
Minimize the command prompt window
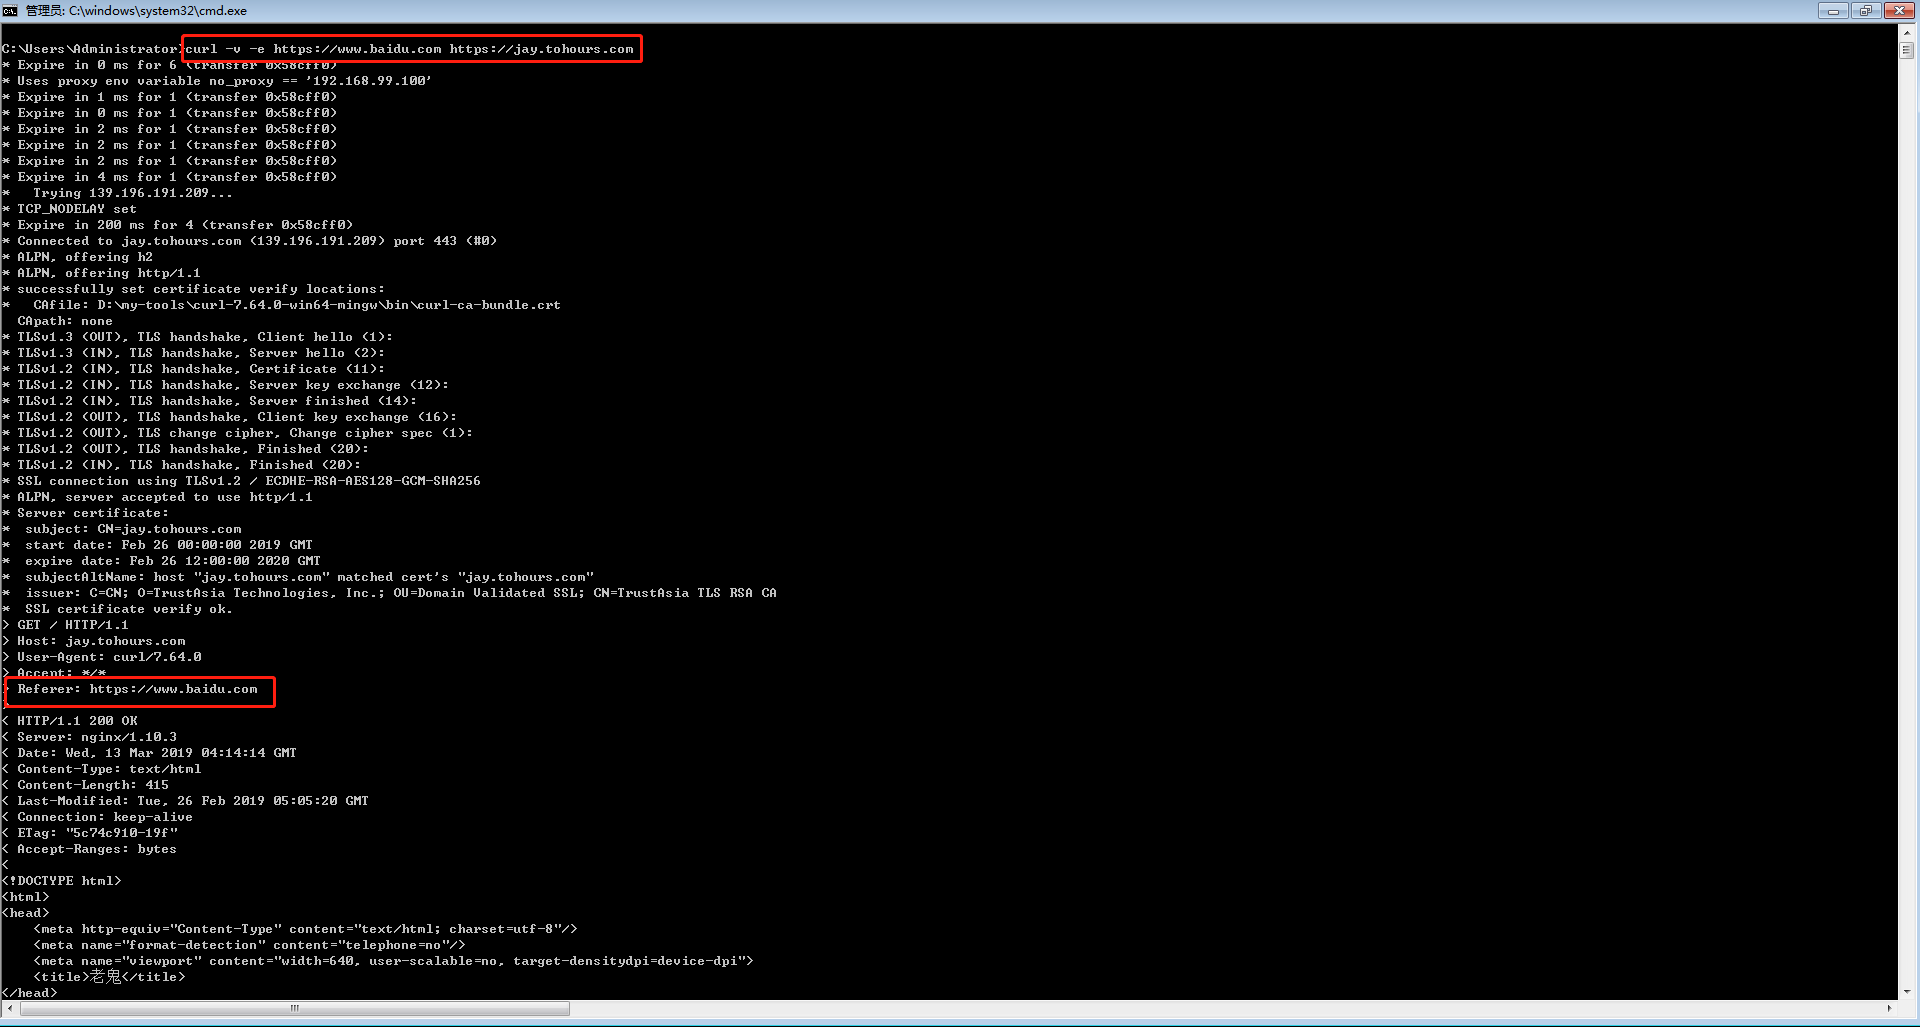point(1832,11)
